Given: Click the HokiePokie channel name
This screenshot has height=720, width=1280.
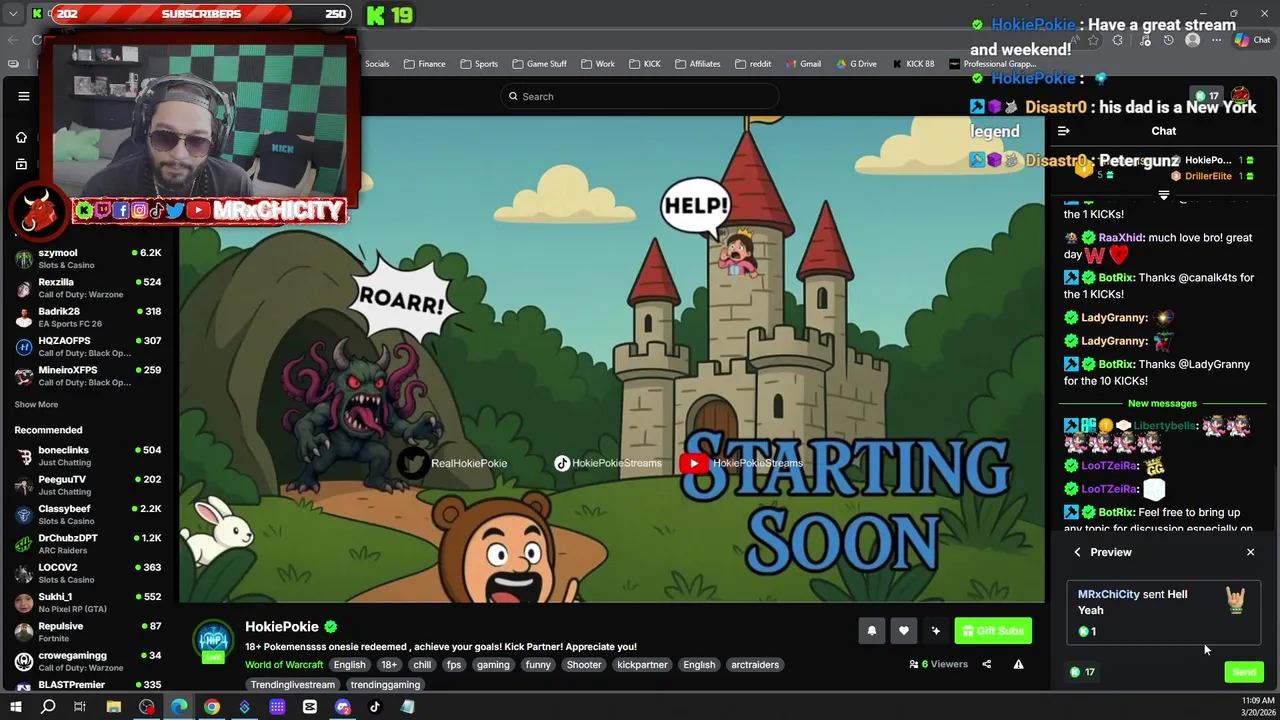Looking at the screenshot, I should [282, 627].
